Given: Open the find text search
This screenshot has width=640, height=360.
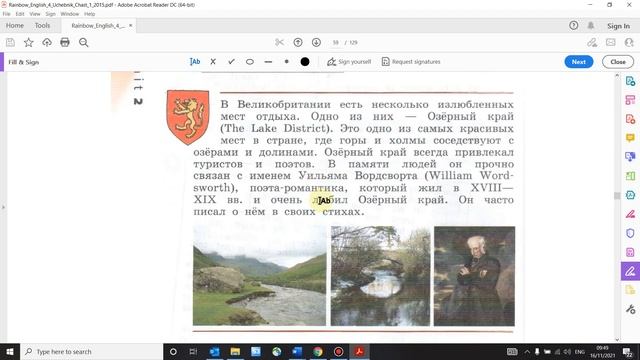Looking at the screenshot, I should 84,42.
